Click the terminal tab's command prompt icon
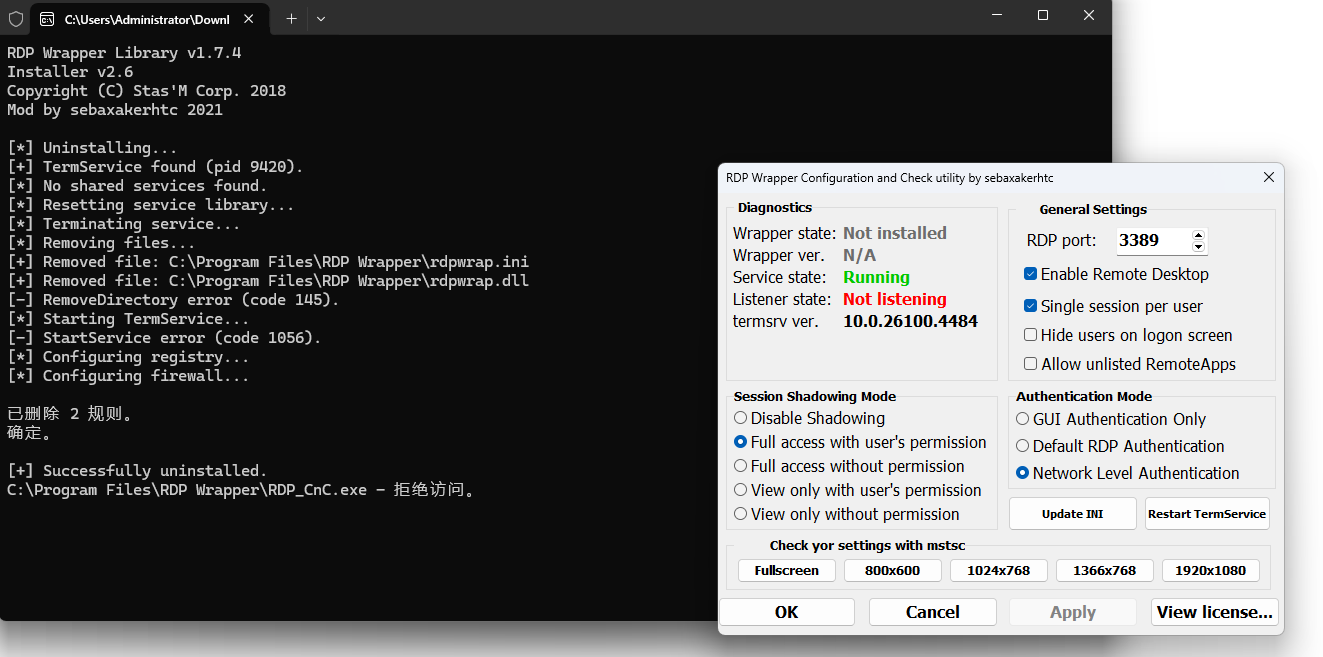Image resolution: width=1323 pixels, height=657 pixels. point(46,18)
